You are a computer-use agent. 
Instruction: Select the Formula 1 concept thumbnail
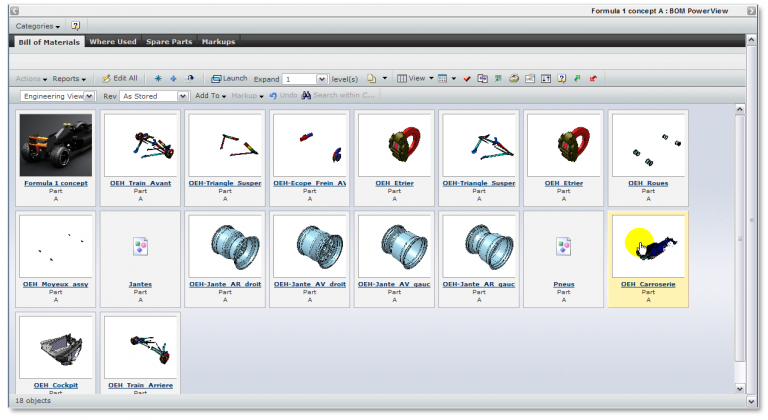(56, 146)
